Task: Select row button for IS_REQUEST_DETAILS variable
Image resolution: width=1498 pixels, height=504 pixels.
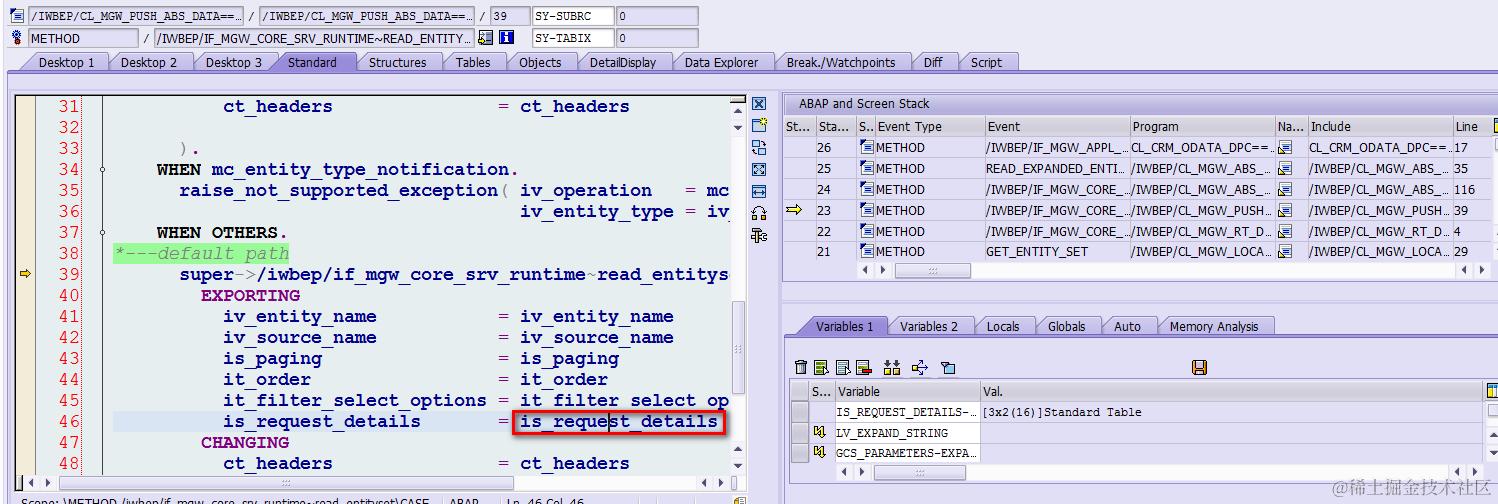Action: (800, 412)
